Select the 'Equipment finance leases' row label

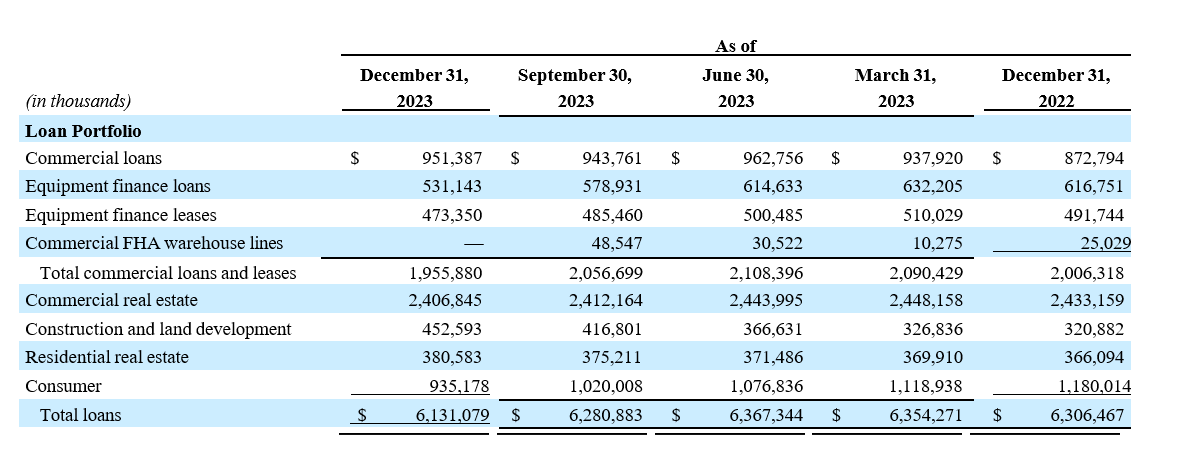tap(120, 215)
